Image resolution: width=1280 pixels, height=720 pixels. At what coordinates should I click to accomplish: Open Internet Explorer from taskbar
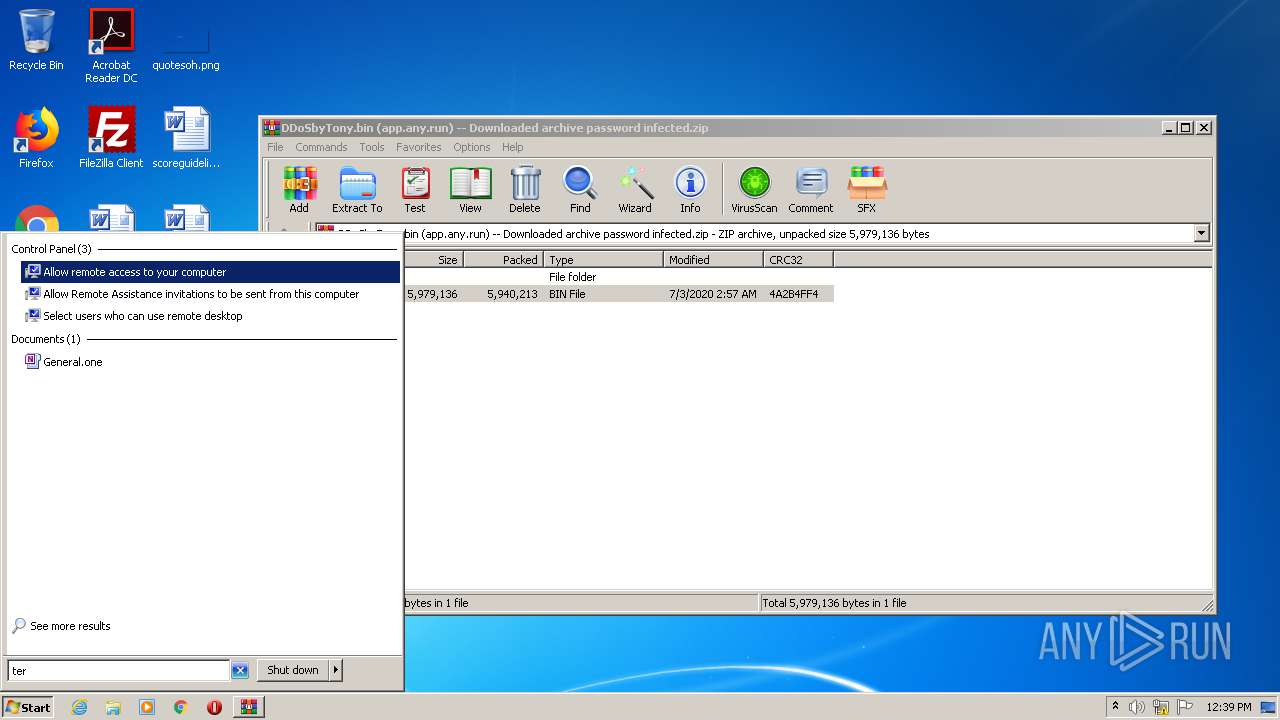tap(79, 707)
